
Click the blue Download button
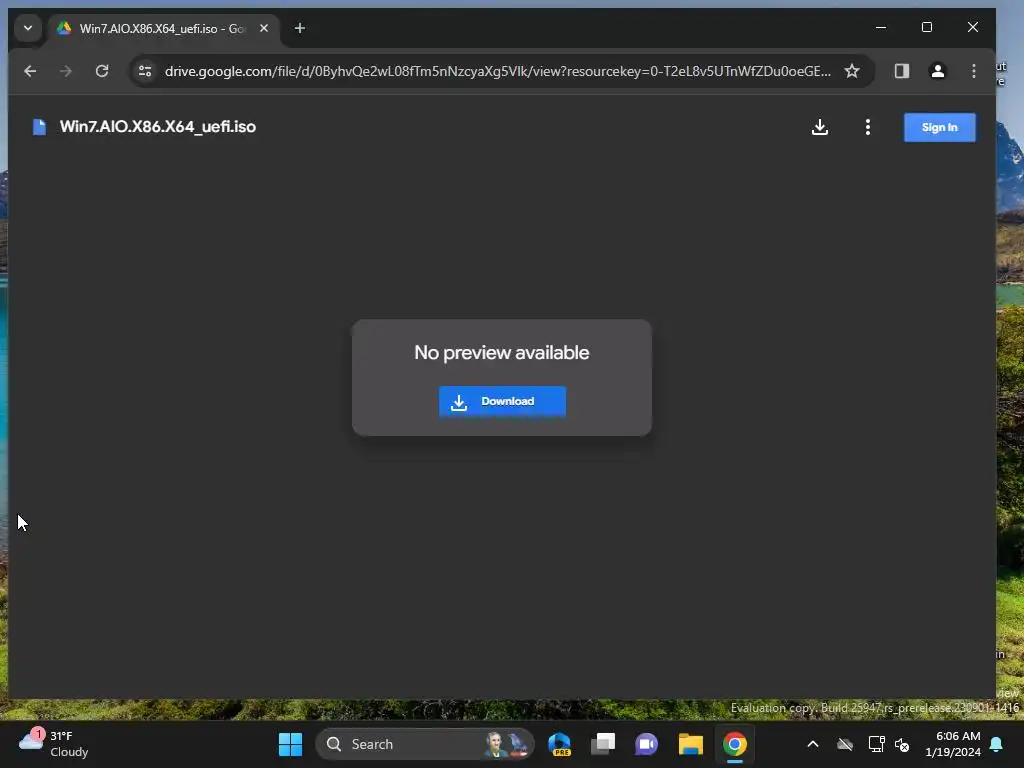[502, 402]
